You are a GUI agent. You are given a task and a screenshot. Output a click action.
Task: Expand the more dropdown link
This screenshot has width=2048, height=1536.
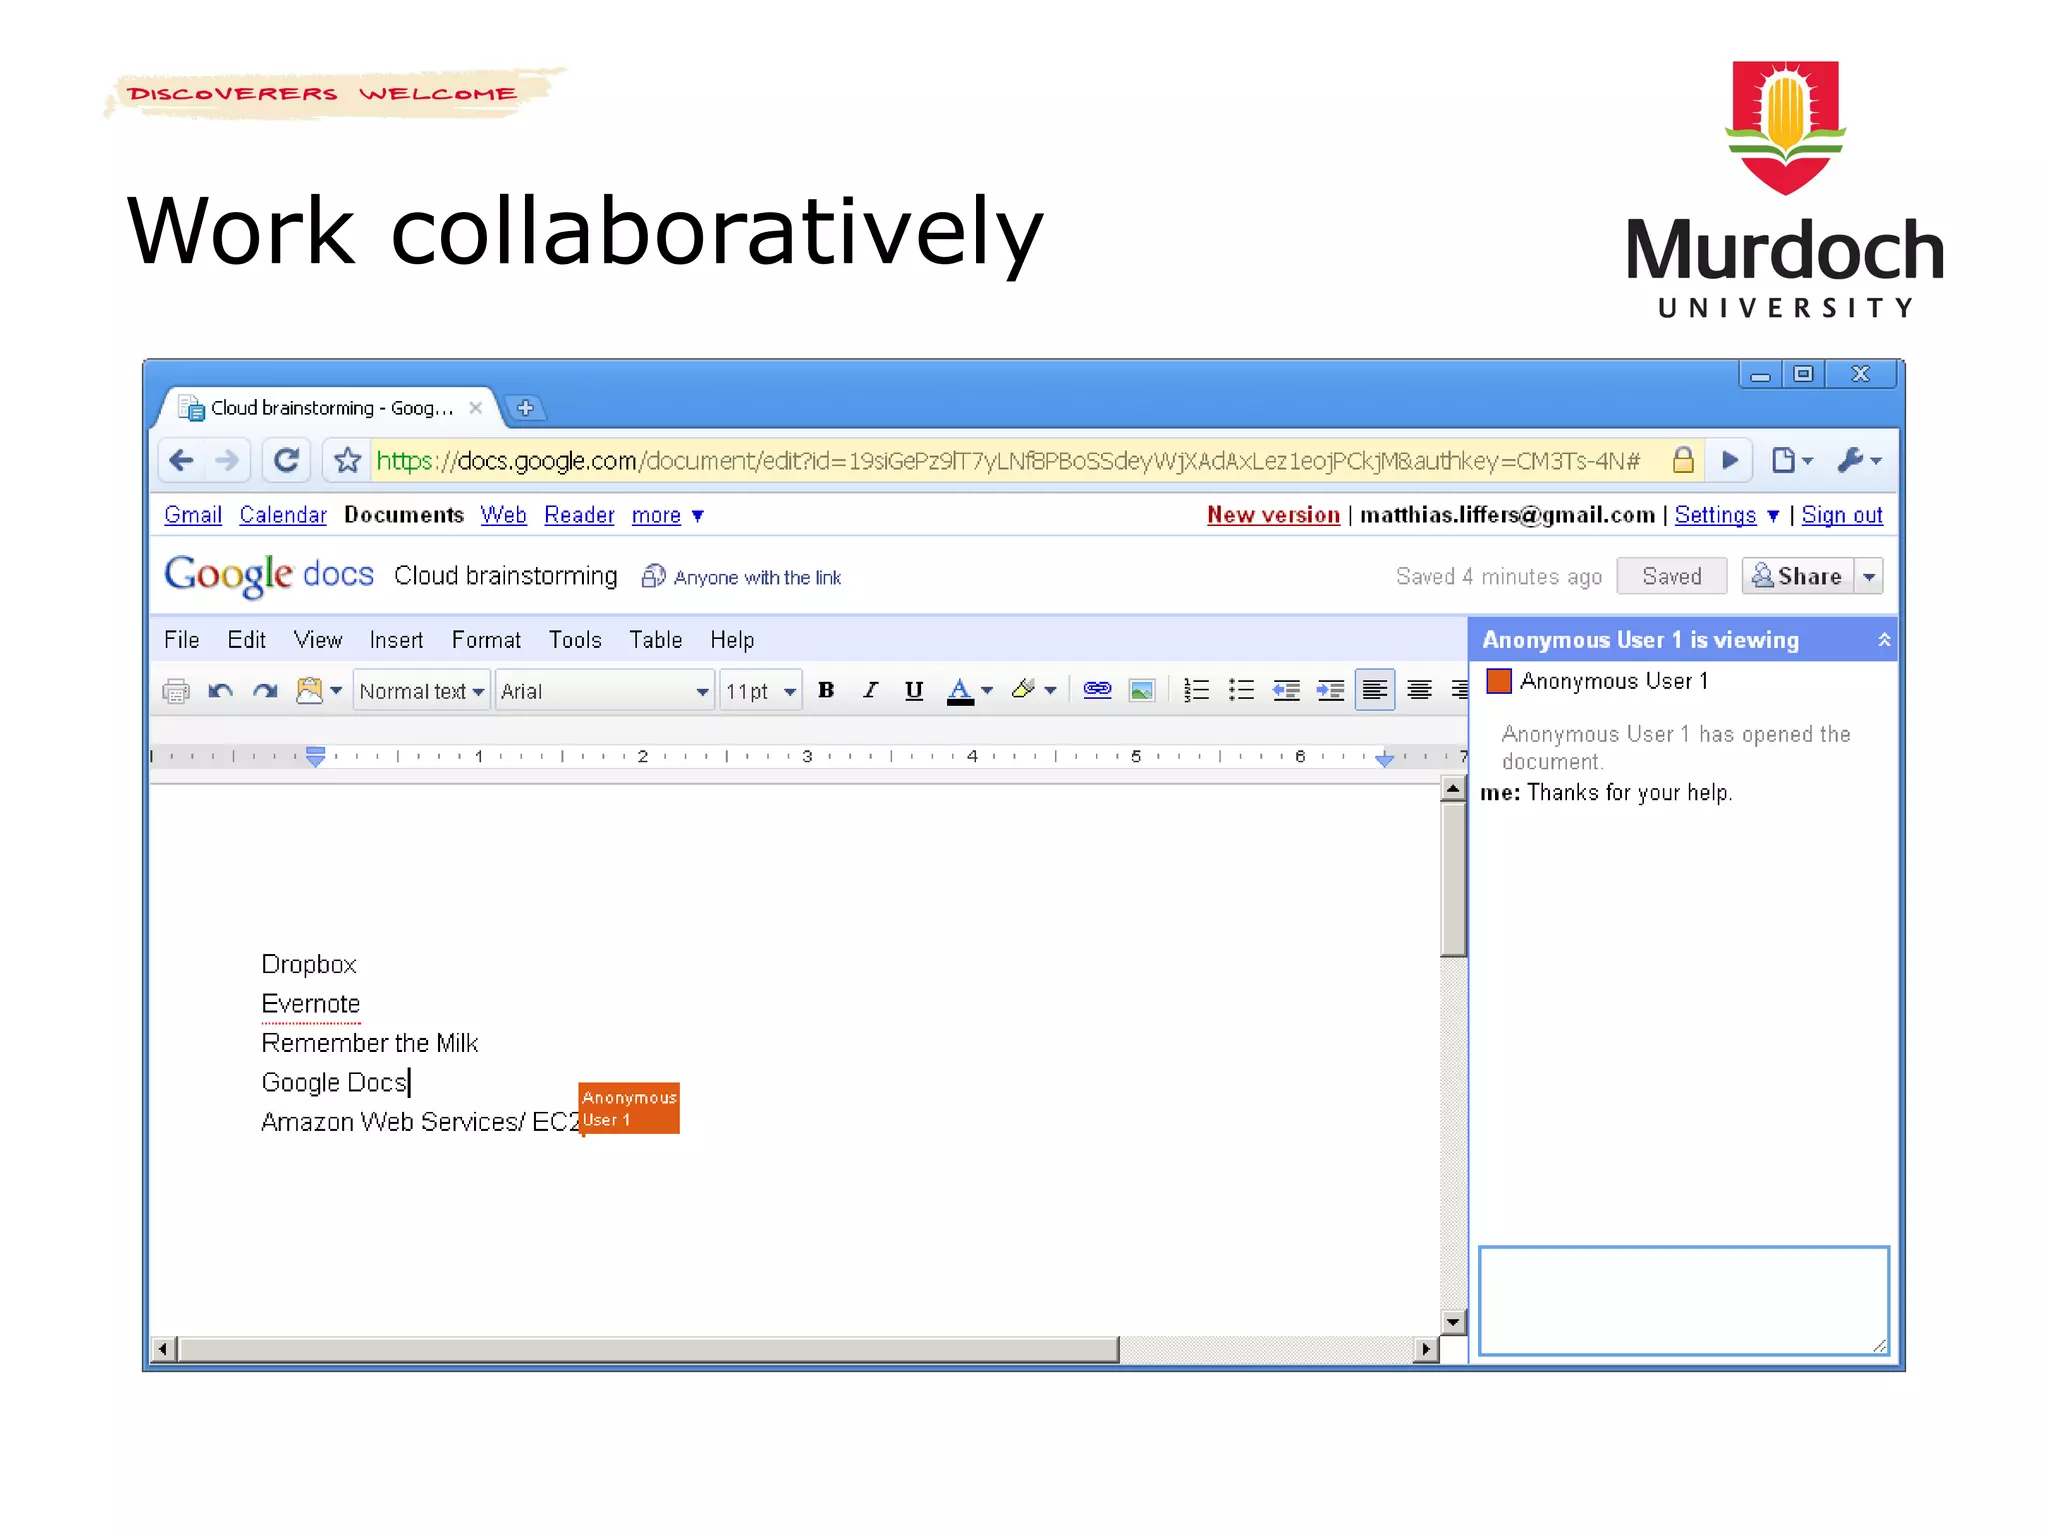[x=668, y=515]
